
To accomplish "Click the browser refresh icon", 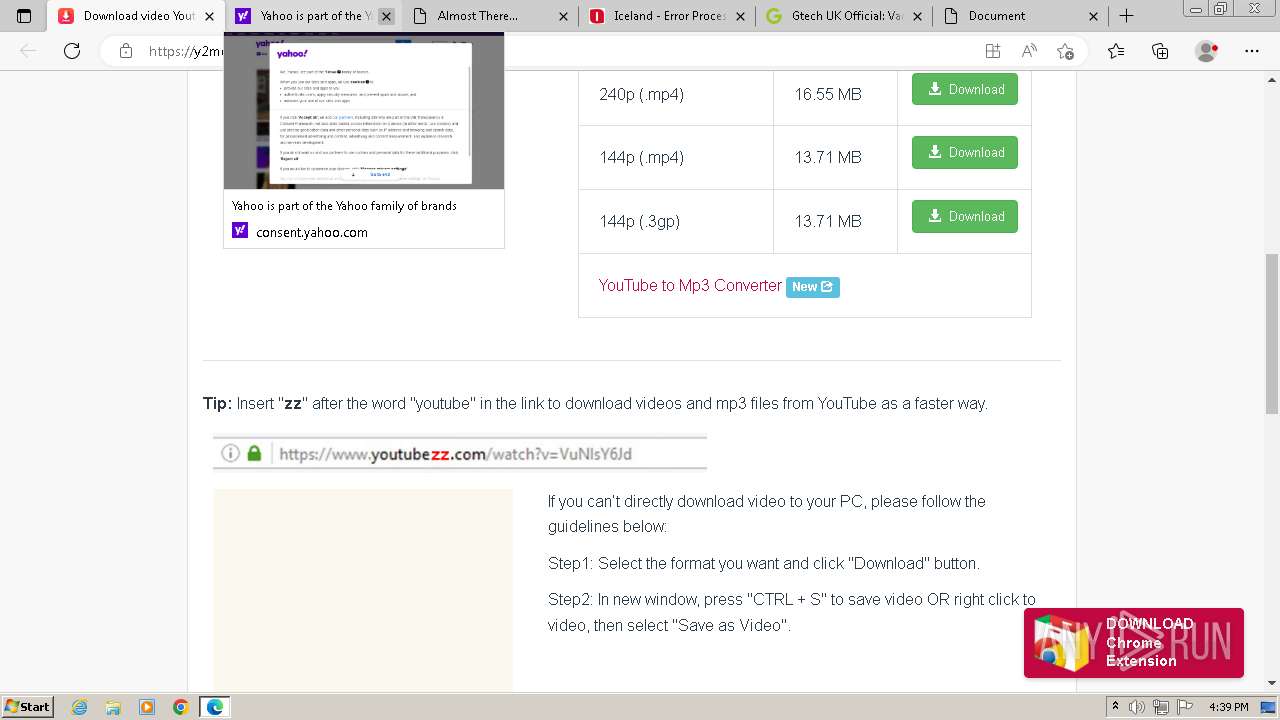I will point(72,51).
